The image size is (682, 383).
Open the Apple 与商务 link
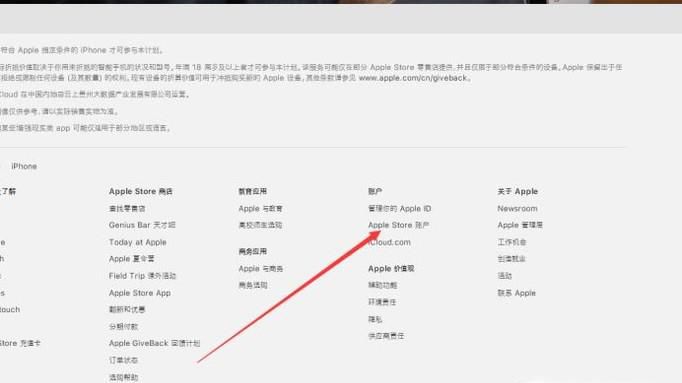coord(261,269)
